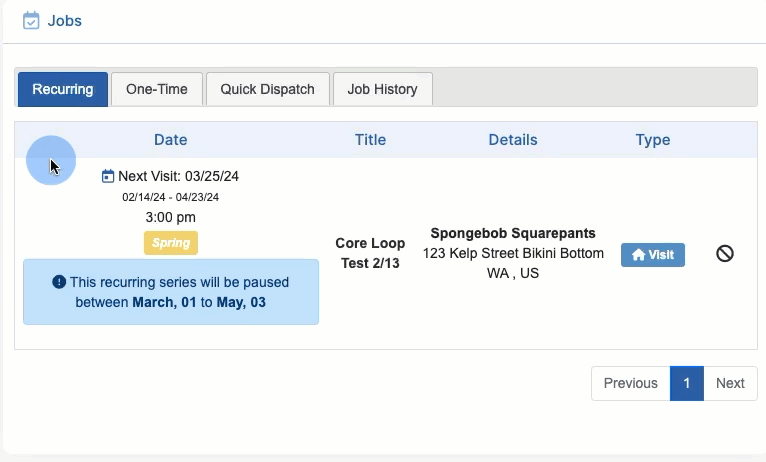766x462 pixels.
Task: Click the info icon in pause notice
Action: (59, 282)
